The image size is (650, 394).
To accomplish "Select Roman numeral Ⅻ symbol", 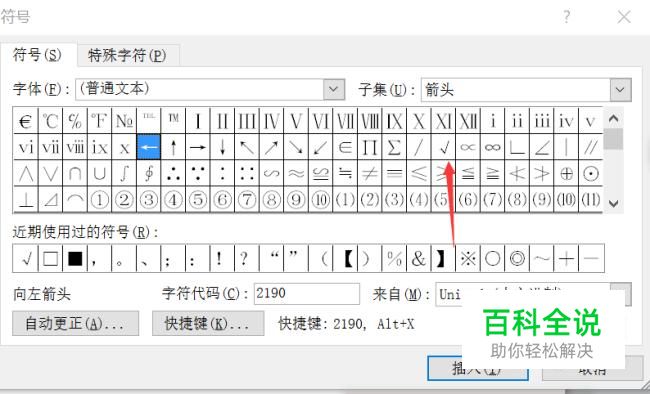I will (x=468, y=121).
